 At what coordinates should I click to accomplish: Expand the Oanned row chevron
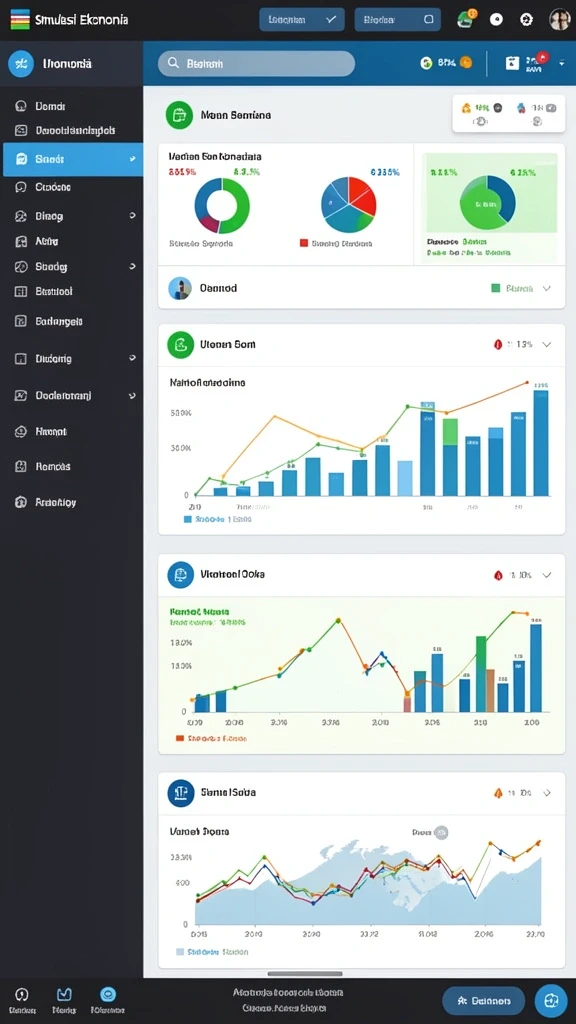[547, 288]
